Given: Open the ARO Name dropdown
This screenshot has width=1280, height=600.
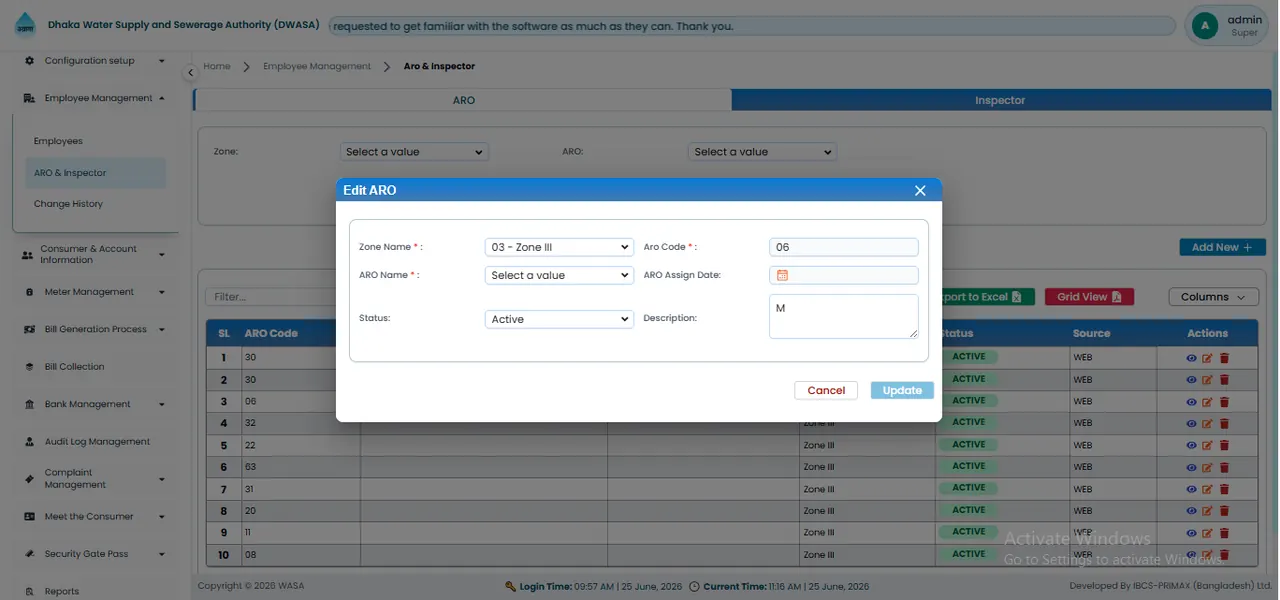Looking at the screenshot, I should [559, 275].
